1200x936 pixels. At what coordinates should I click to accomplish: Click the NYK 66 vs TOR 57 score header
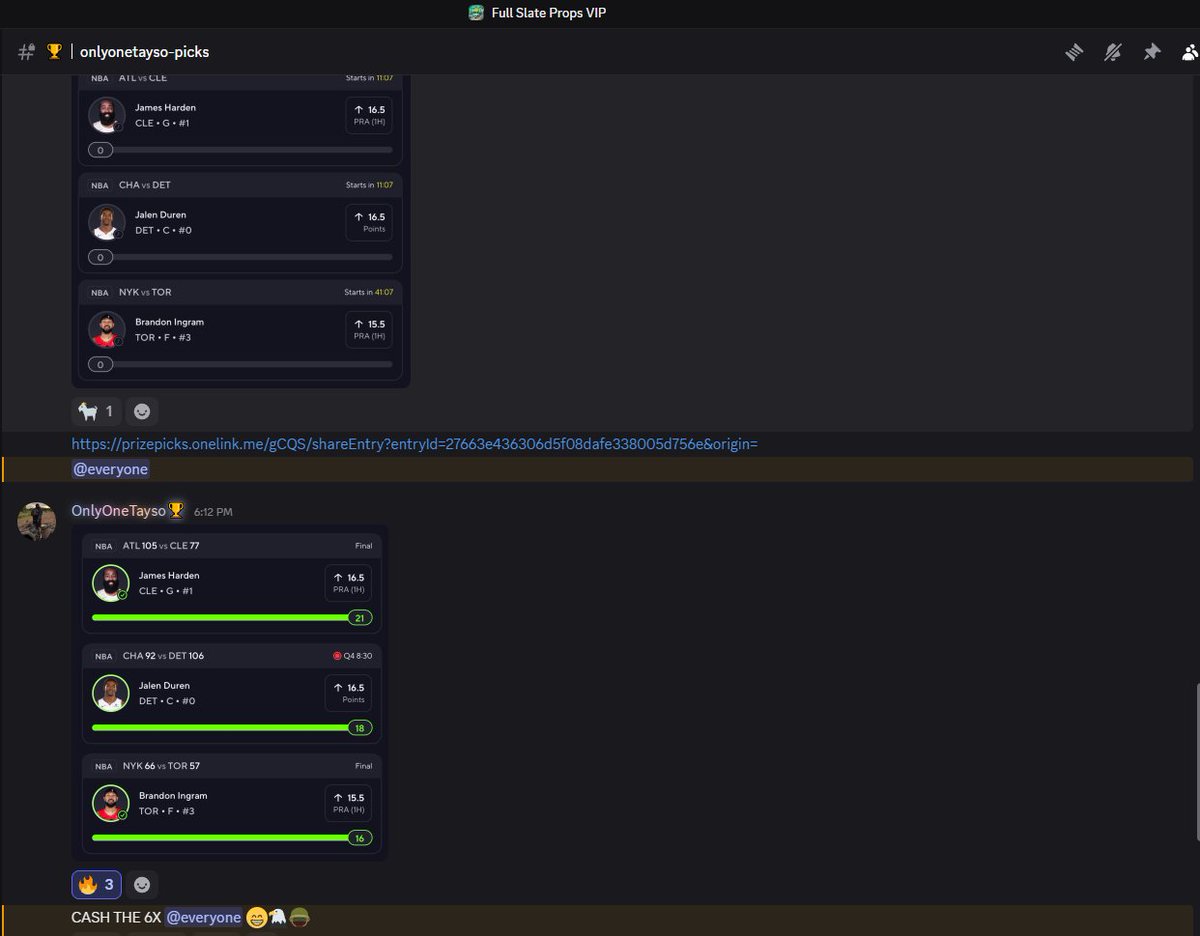pyautogui.click(x=161, y=766)
